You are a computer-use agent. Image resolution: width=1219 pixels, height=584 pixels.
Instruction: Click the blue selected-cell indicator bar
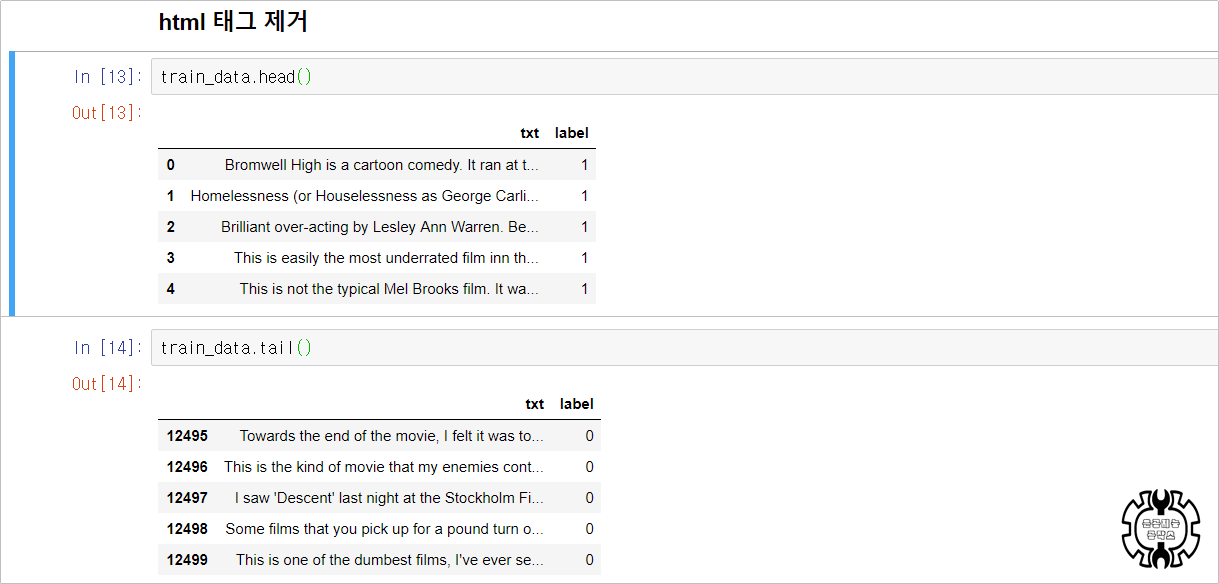click(x=12, y=183)
